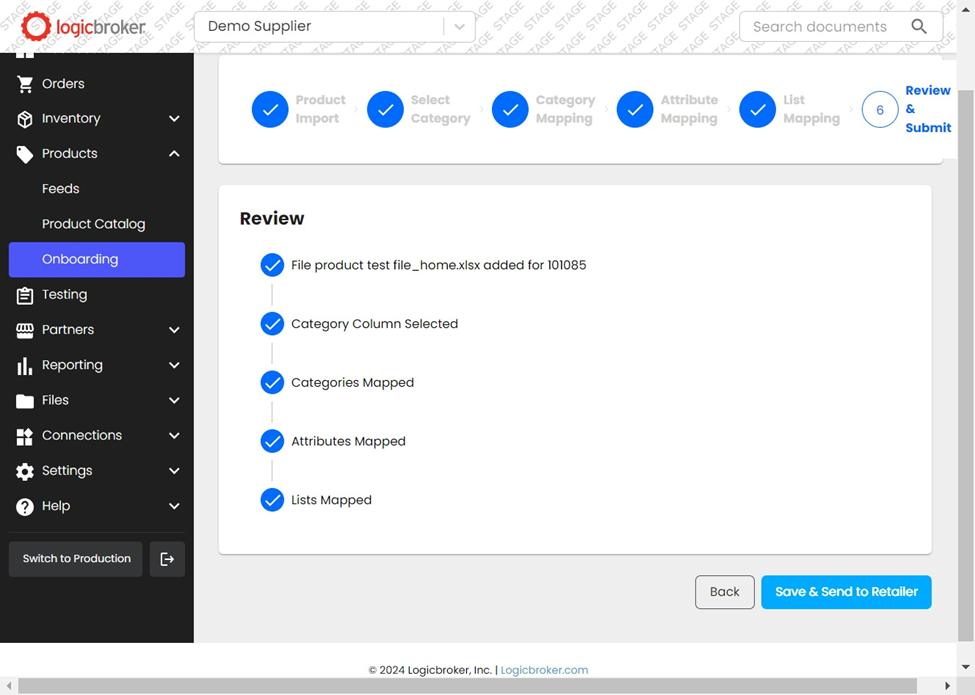This screenshot has height=695, width=975.
Task: Click the Product Import step checkmark
Action: pos(270,110)
